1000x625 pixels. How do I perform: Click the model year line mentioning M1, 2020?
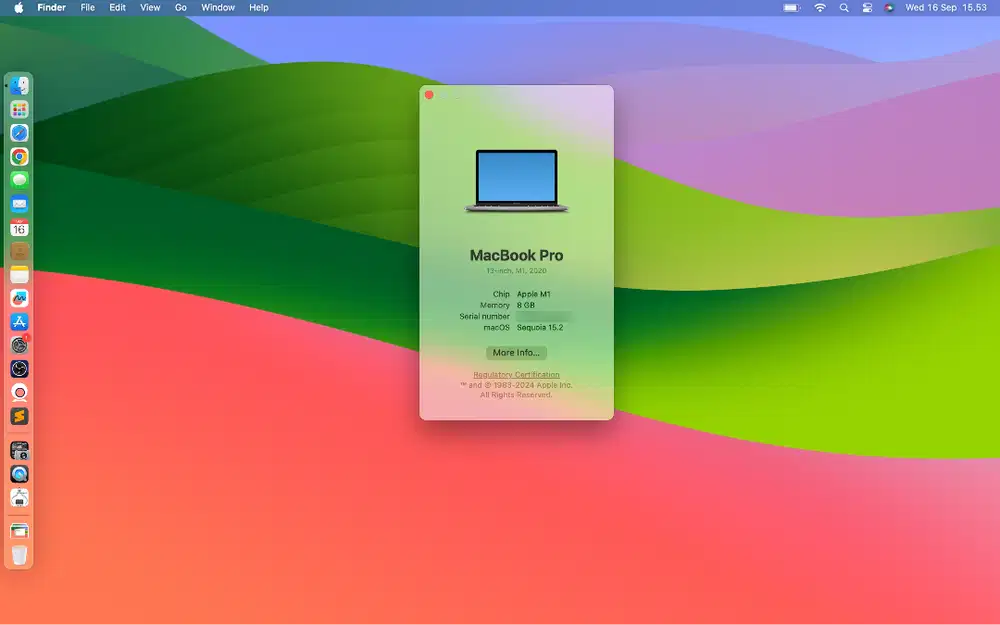517,271
